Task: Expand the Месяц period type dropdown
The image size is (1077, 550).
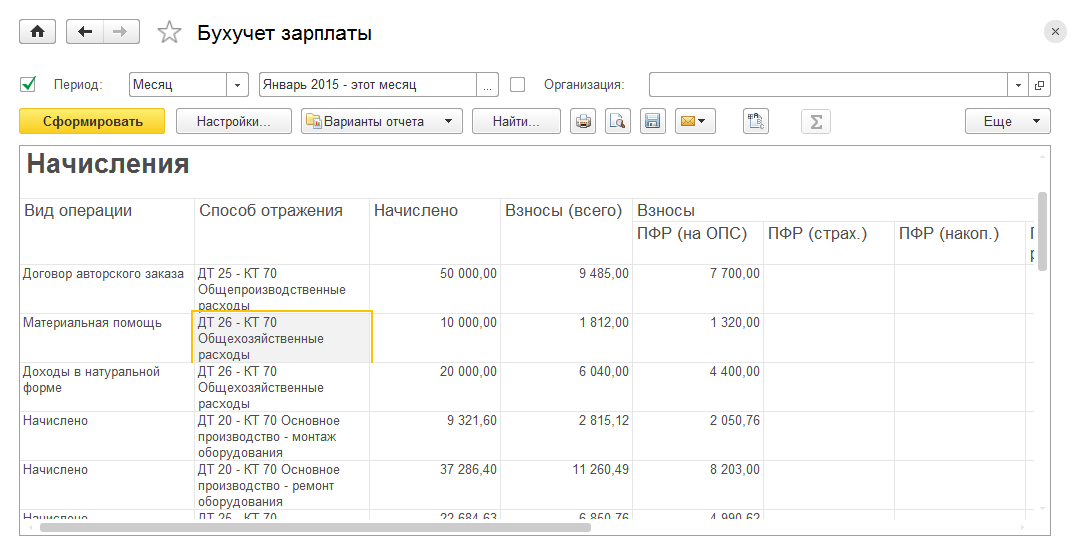Action: coord(238,85)
